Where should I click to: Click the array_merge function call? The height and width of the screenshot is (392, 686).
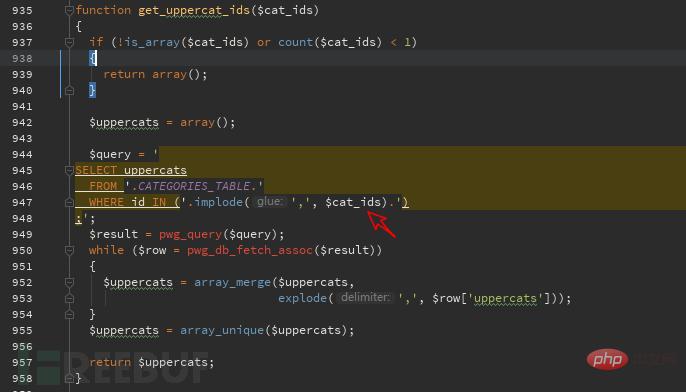(x=232, y=283)
